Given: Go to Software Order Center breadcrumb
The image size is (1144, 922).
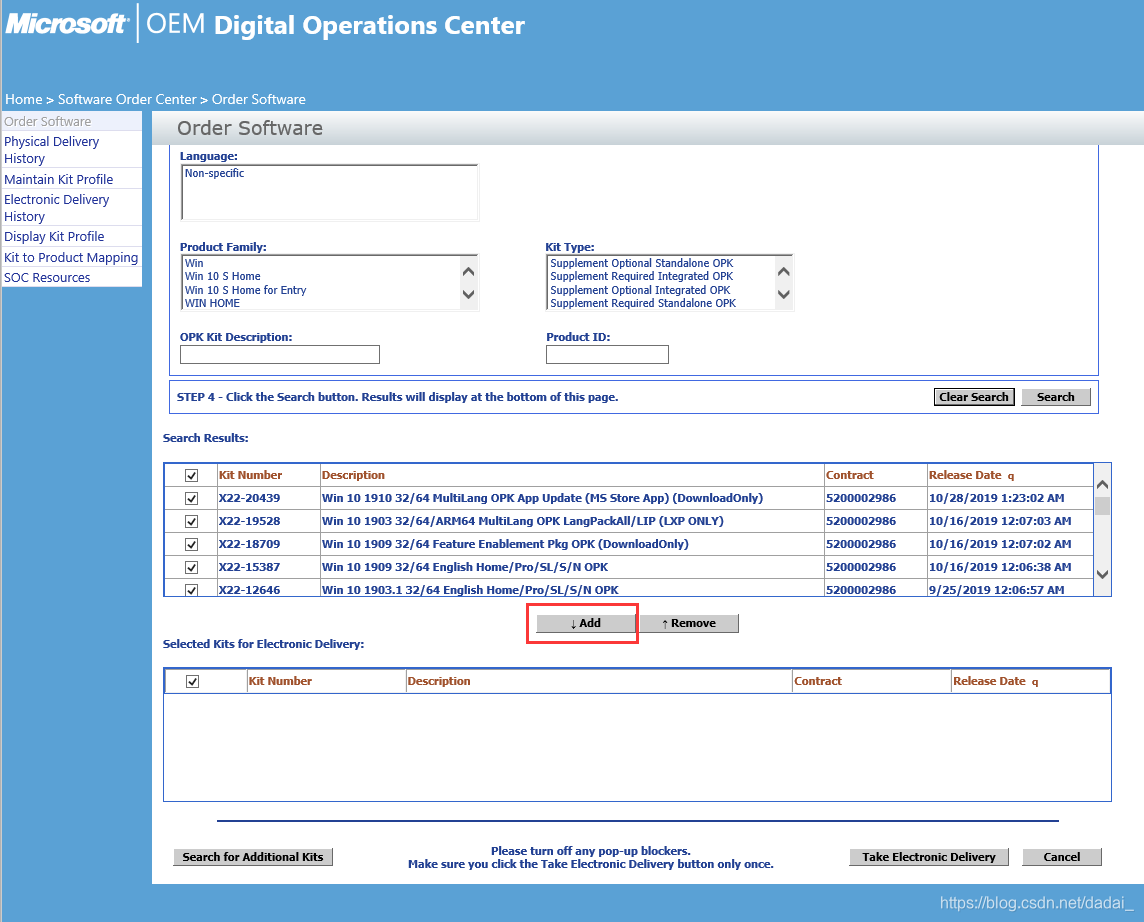Looking at the screenshot, I should pos(127,99).
